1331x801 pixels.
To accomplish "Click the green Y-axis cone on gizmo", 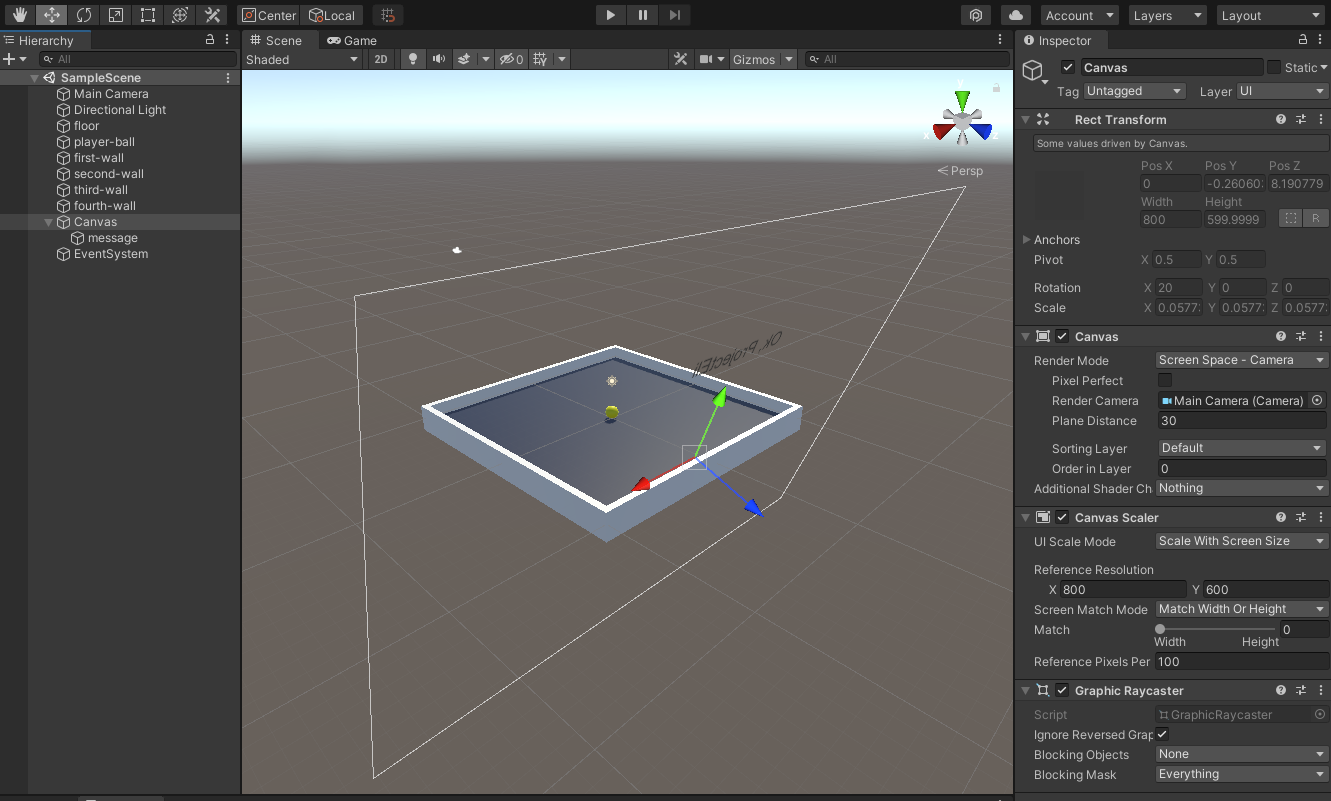I will pos(962,99).
